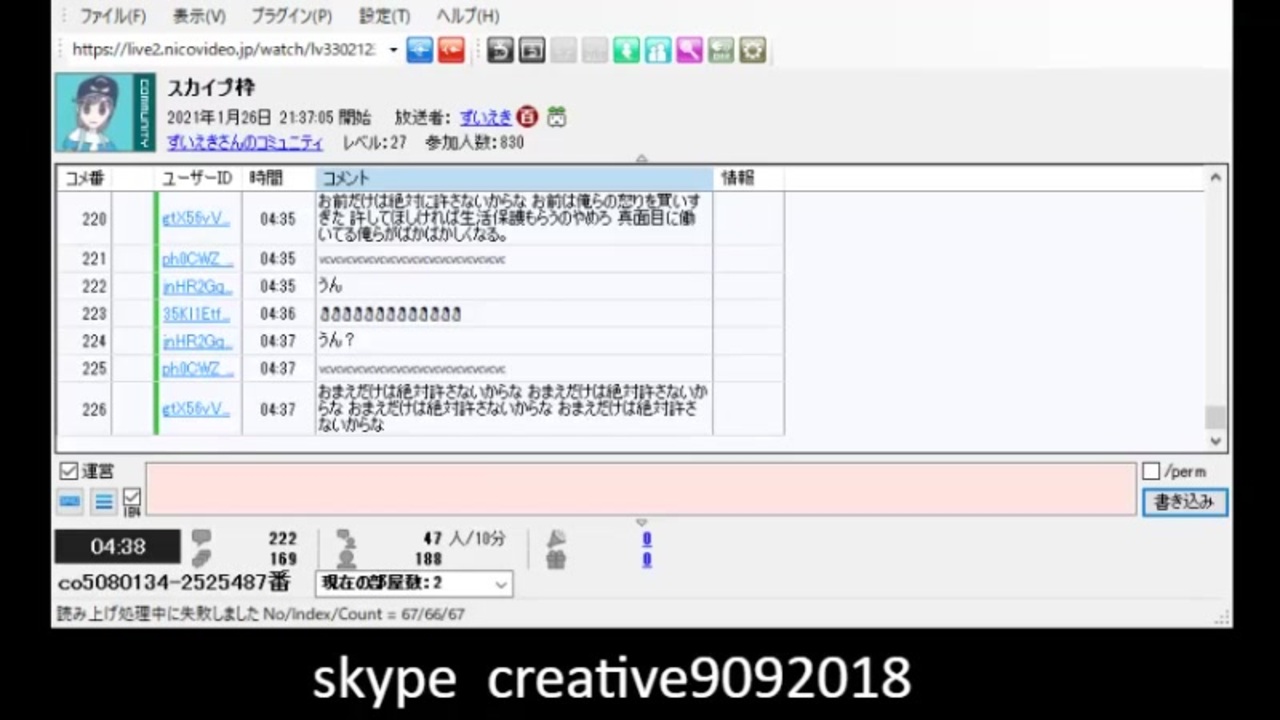Click the co5080134-2525487番 text
Viewport: 1280px width, 720px height.
[174, 582]
